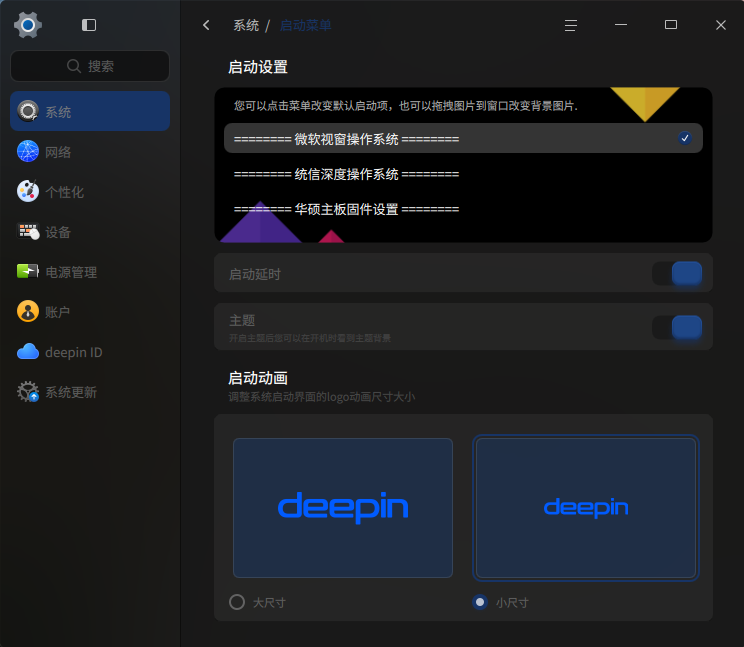Image resolution: width=744 pixels, height=647 pixels.
Task: Click boot menu hint text 您可以点击菜单
Action: pyautogui.click(x=406, y=105)
